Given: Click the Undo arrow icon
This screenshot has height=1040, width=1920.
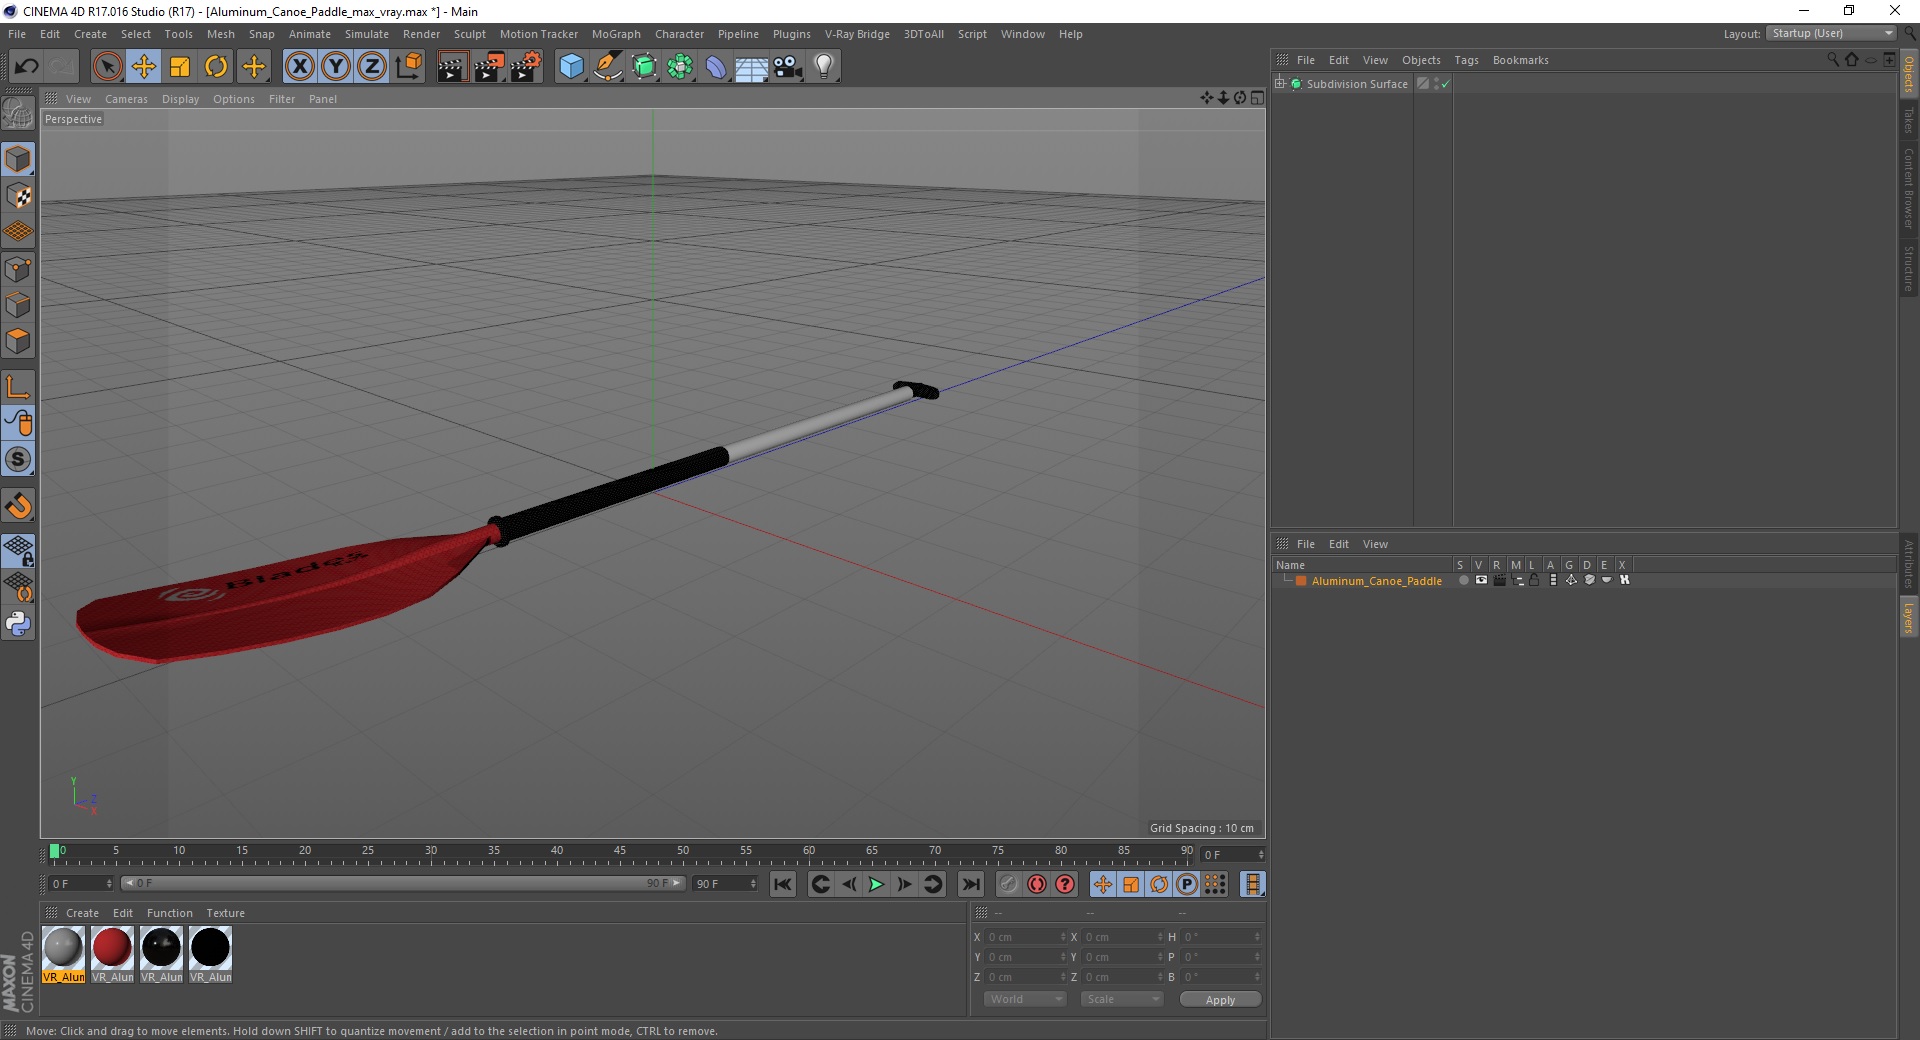Looking at the screenshot, I should (x=26, y=67).
